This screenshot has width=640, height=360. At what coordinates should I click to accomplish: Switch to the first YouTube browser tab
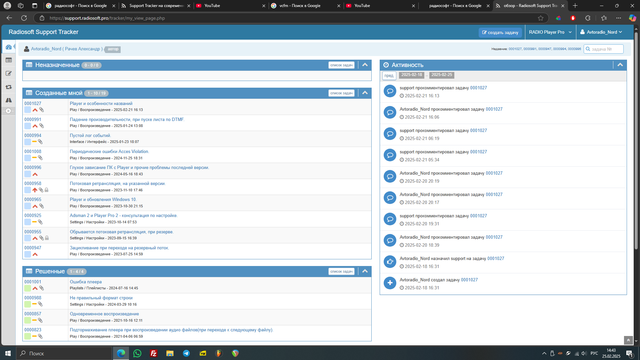229,6
